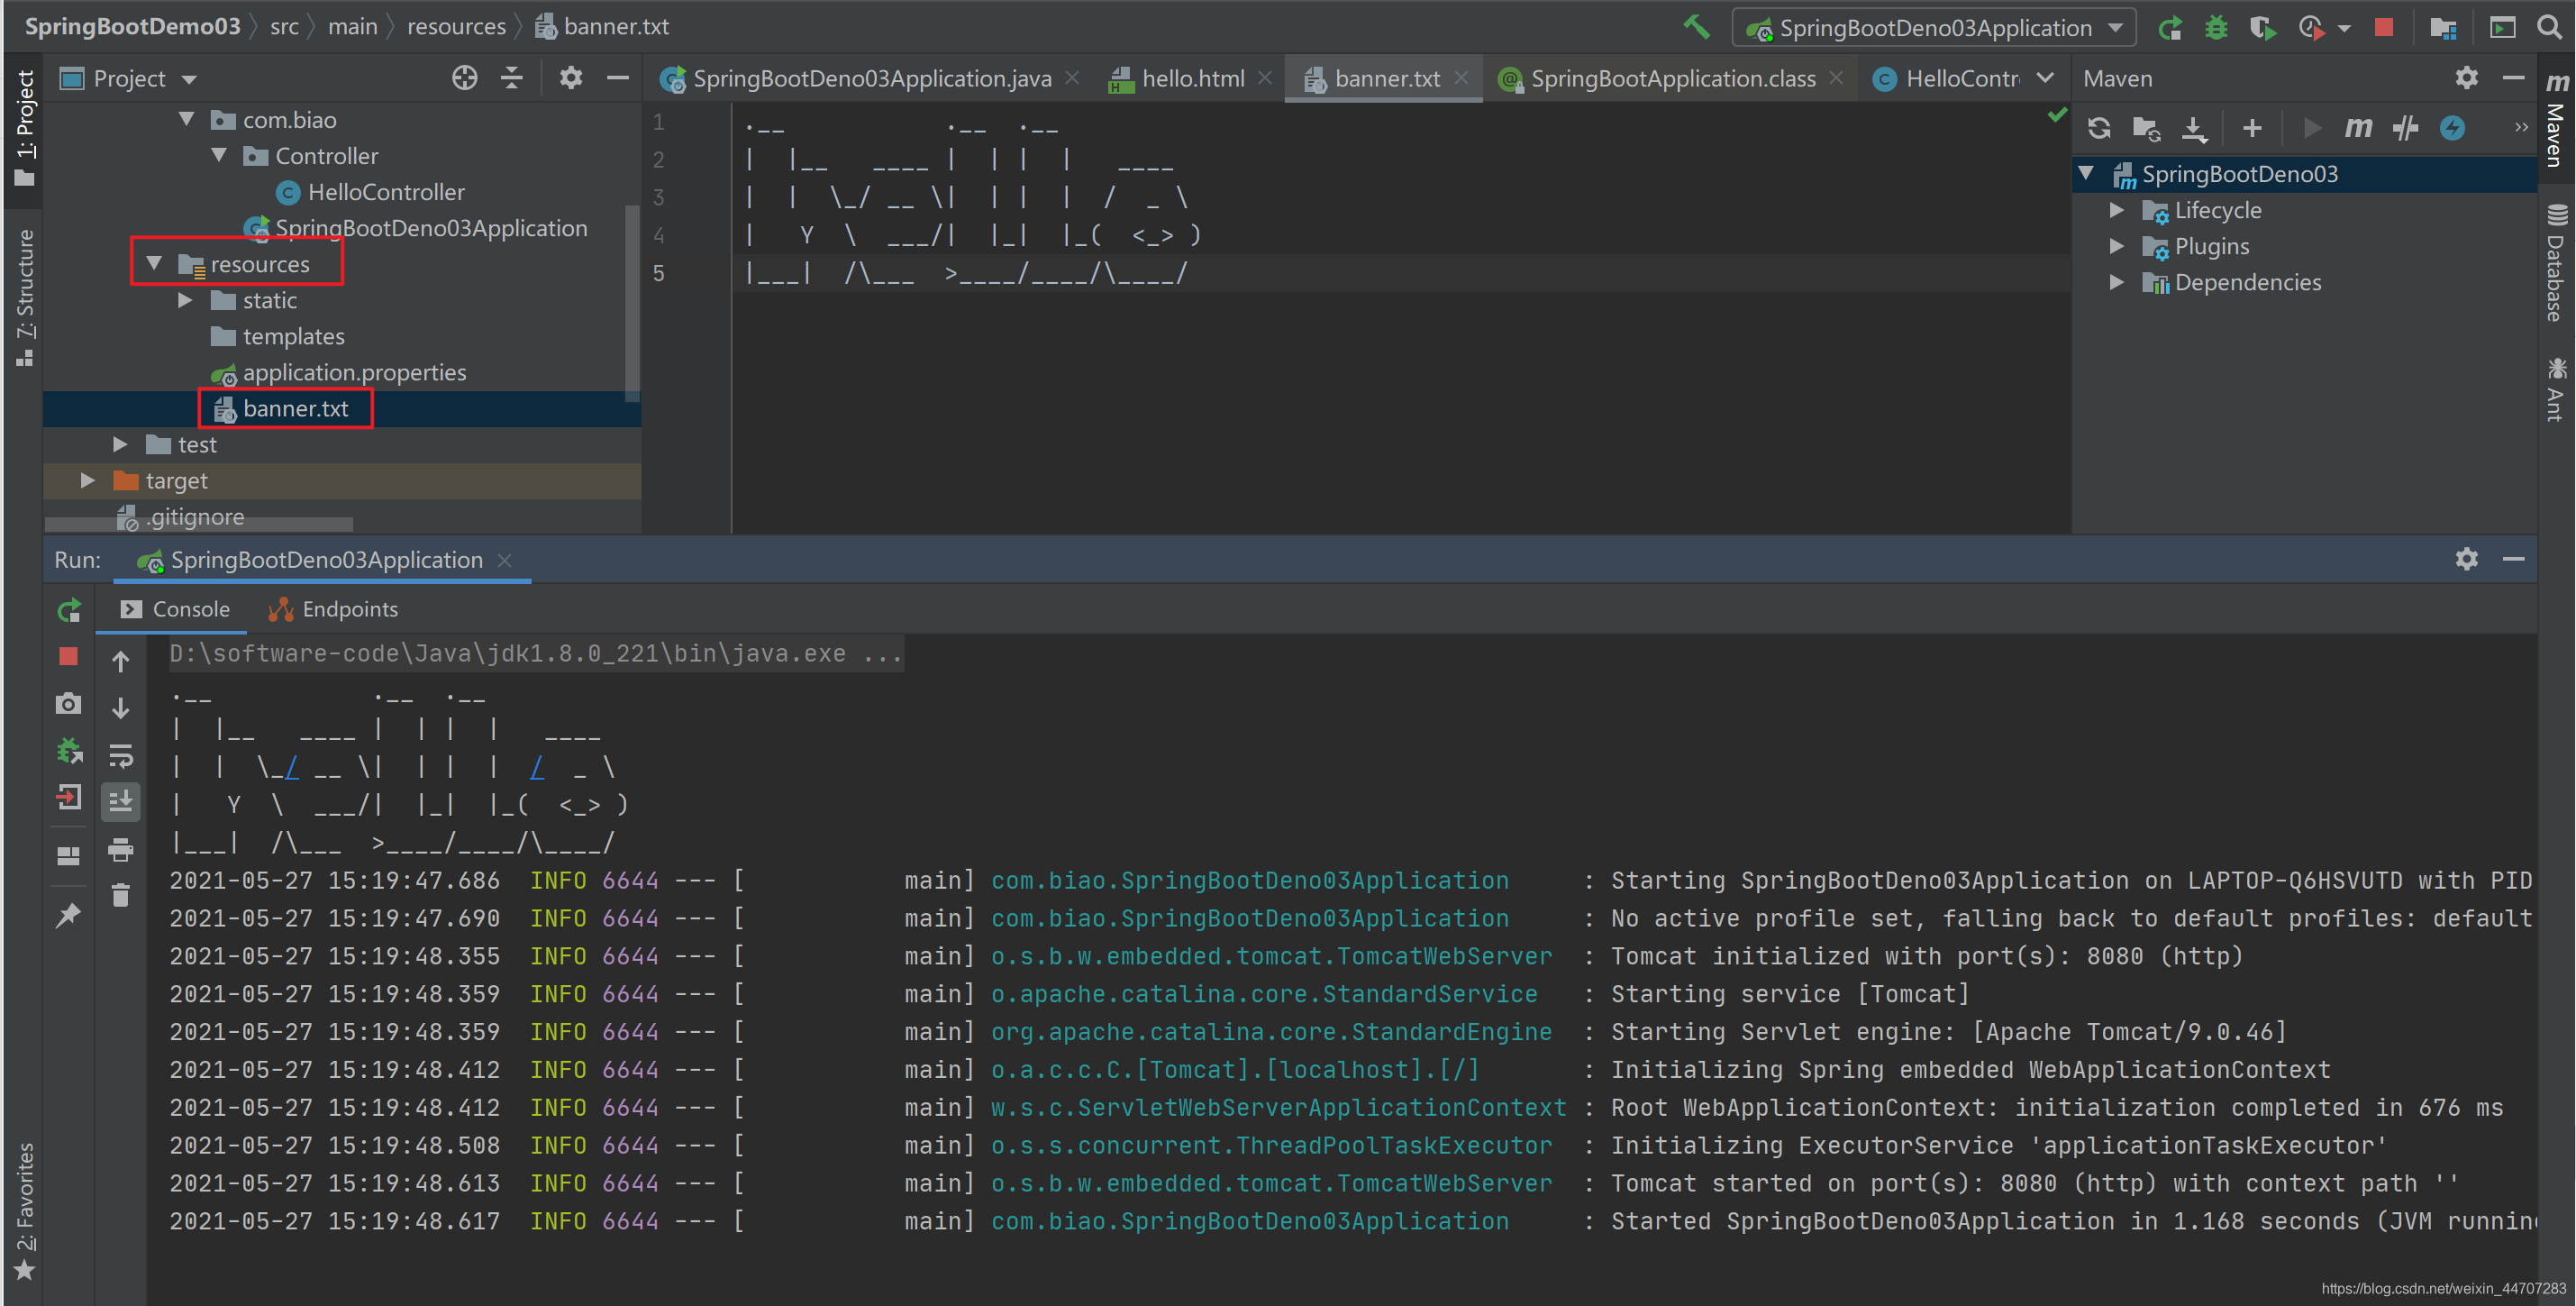This screenshot has width=2576, height=1306.
Task: Execute Maven goal with m icon
Action: click(x=2358, y=128)
